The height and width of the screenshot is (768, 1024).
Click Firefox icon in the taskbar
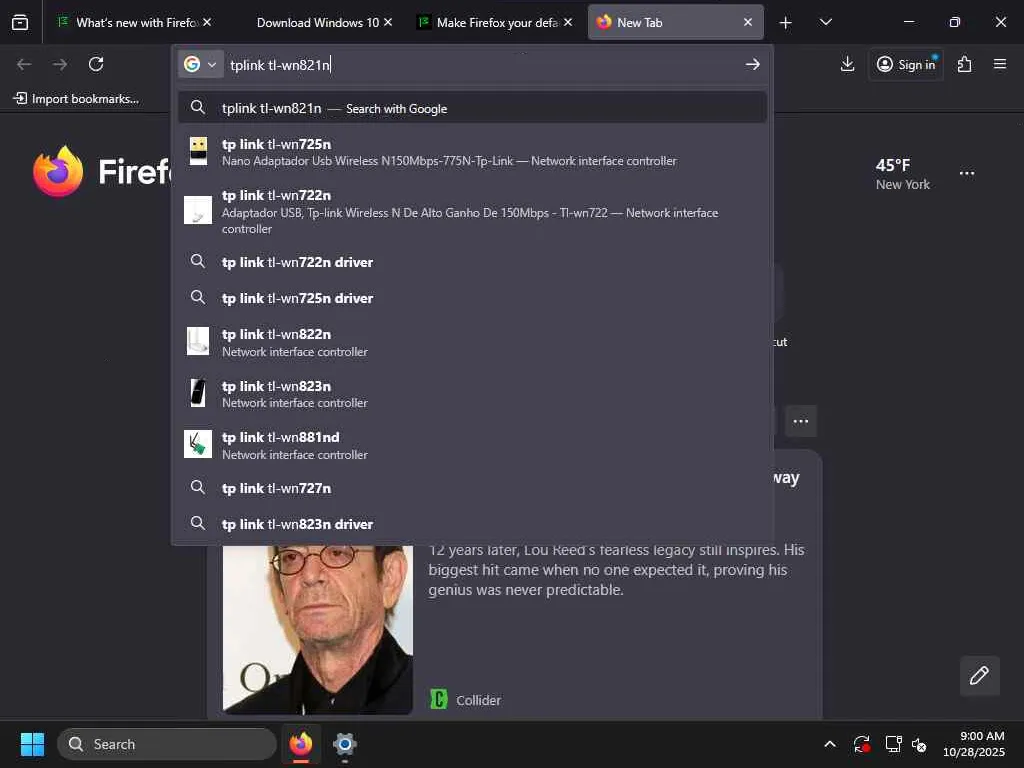301,744
